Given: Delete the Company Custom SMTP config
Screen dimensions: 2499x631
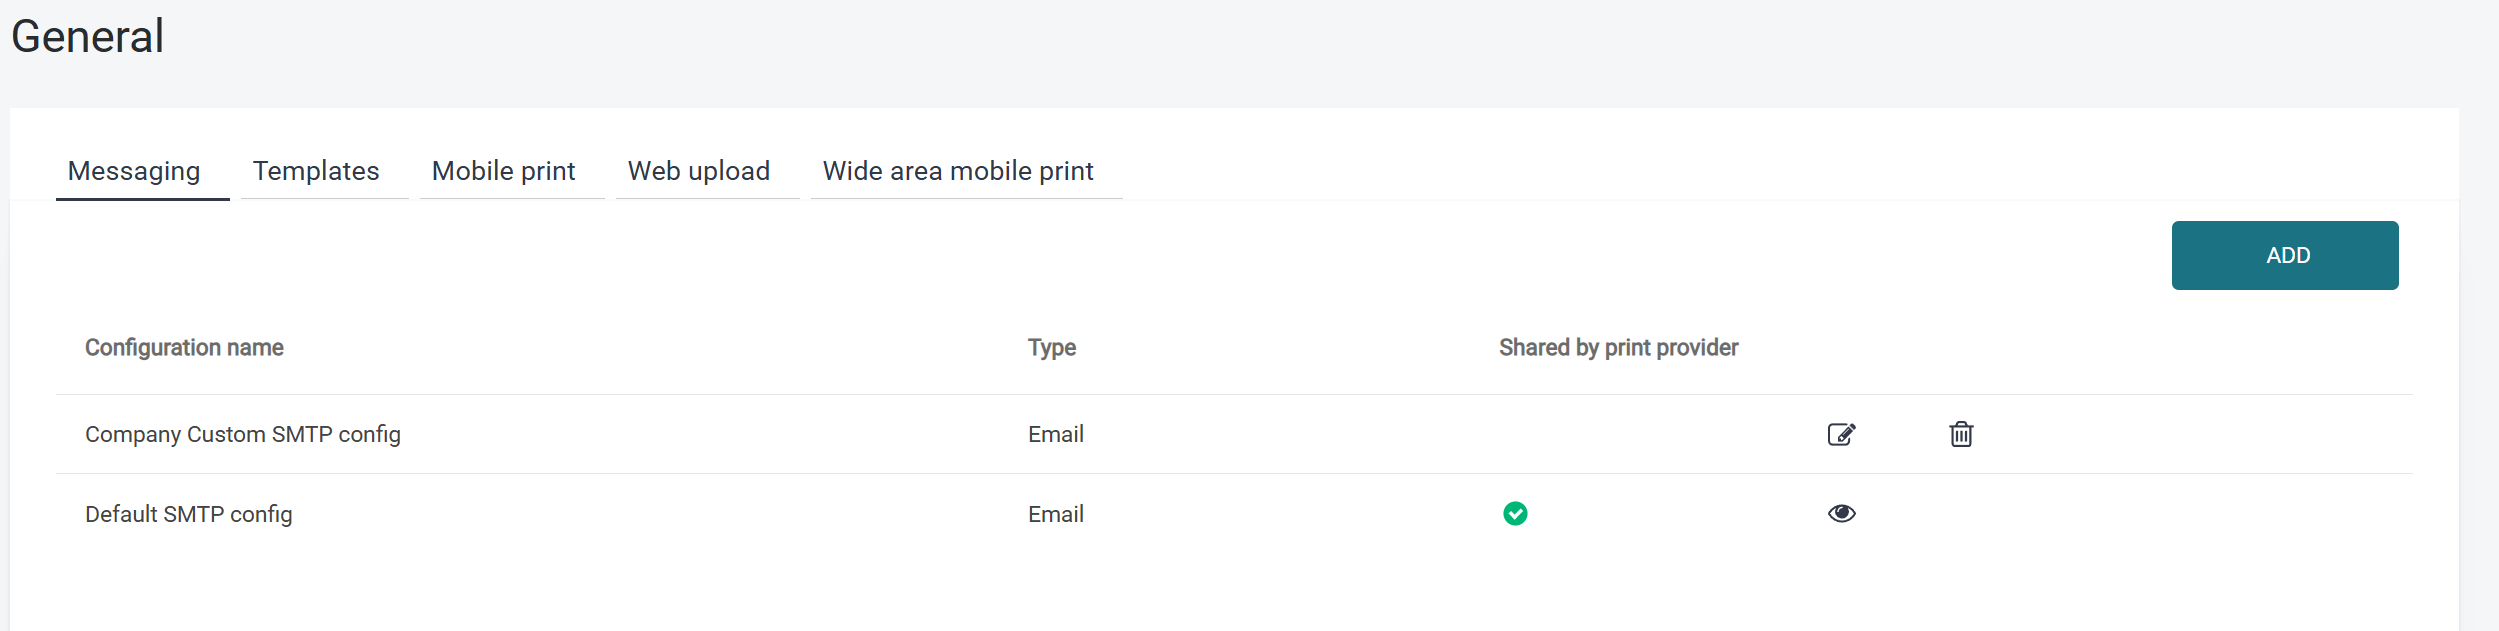Looking at the screenshot, I should tap(1961, 434).
